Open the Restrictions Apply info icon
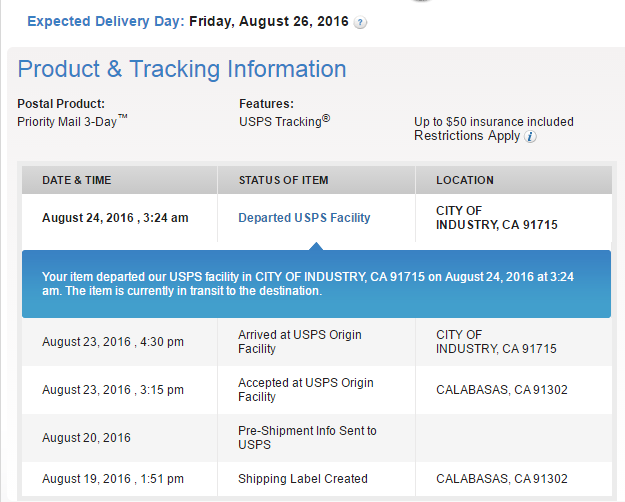 tap(530, 137)
